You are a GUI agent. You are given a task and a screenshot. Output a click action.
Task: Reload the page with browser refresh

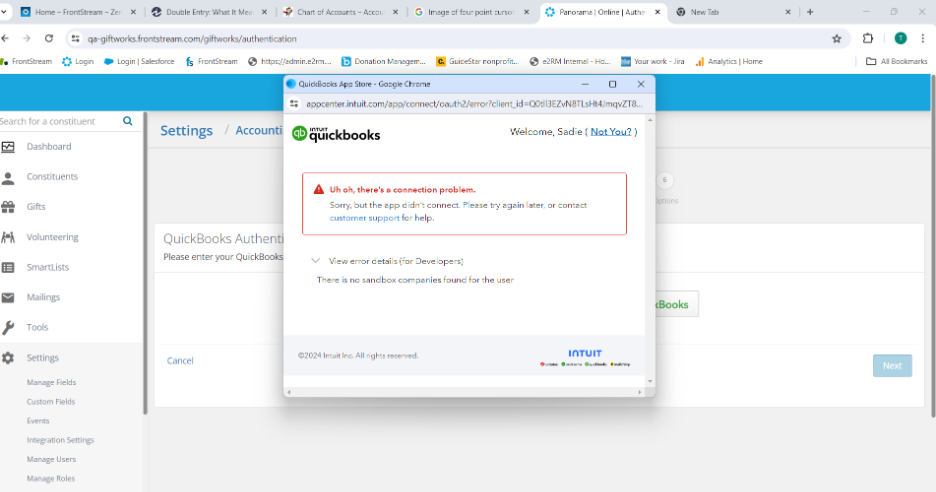click(x=49, y=38)
